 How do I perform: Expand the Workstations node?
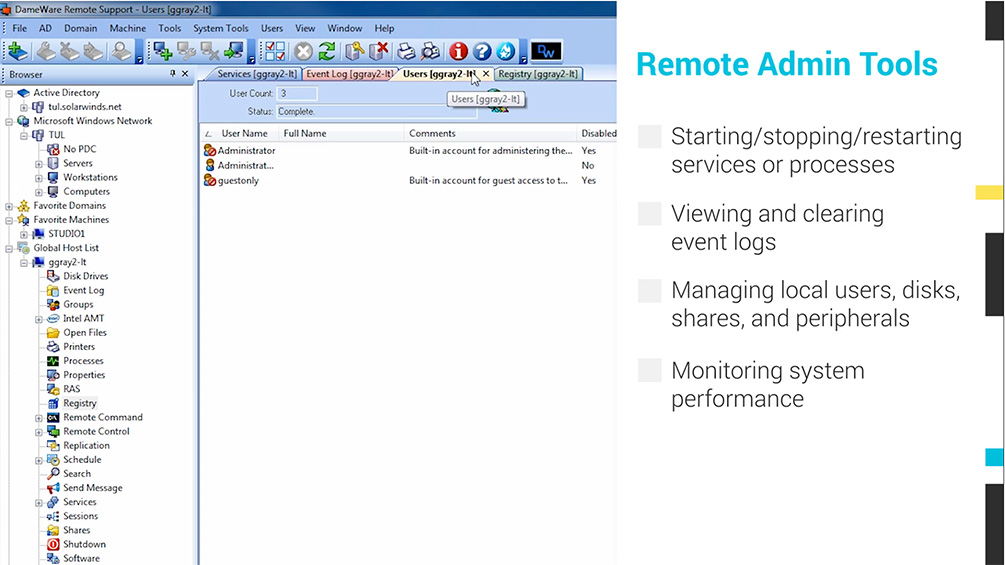click(x=38, y=177)
